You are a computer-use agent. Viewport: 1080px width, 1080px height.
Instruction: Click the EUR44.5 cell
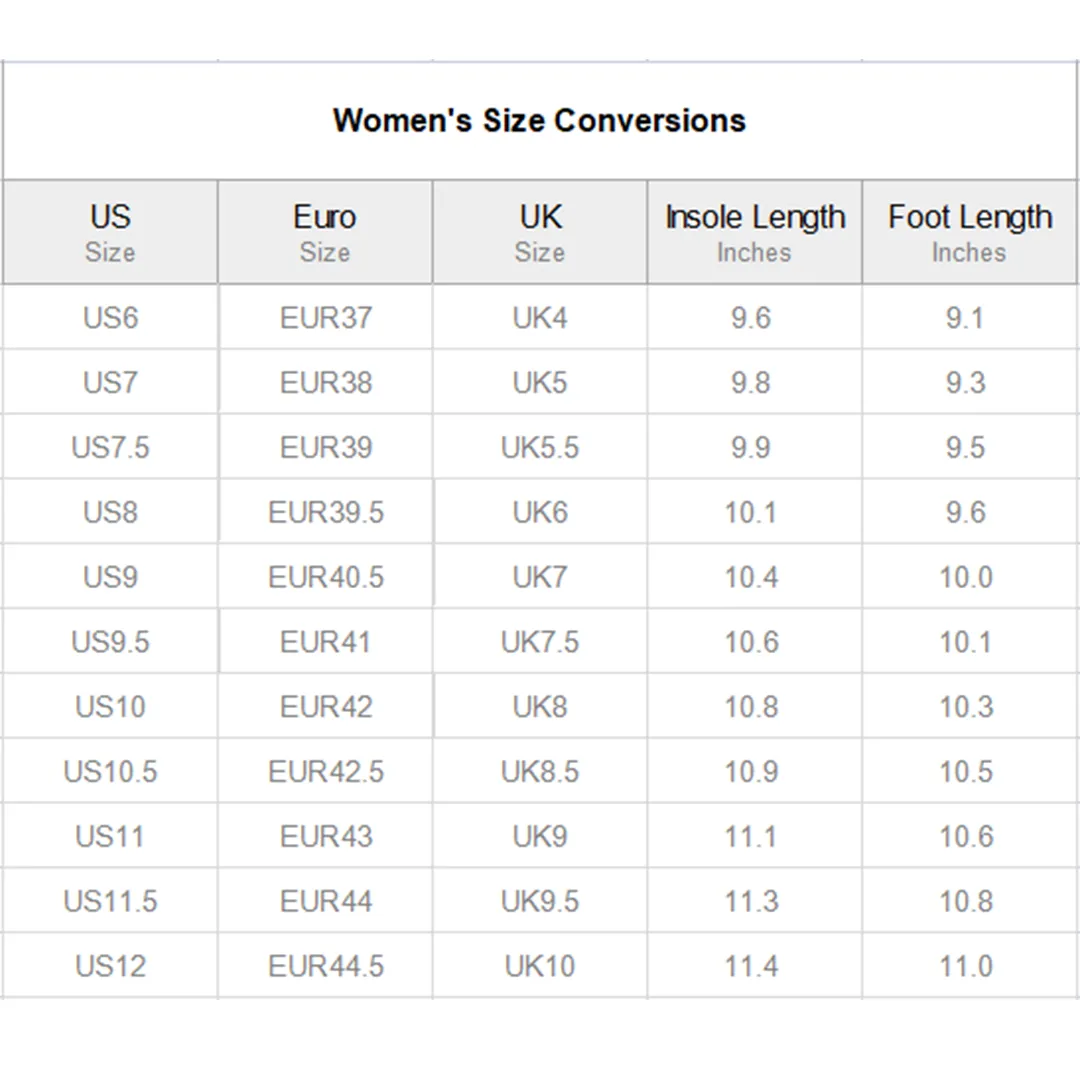point(326,966)
